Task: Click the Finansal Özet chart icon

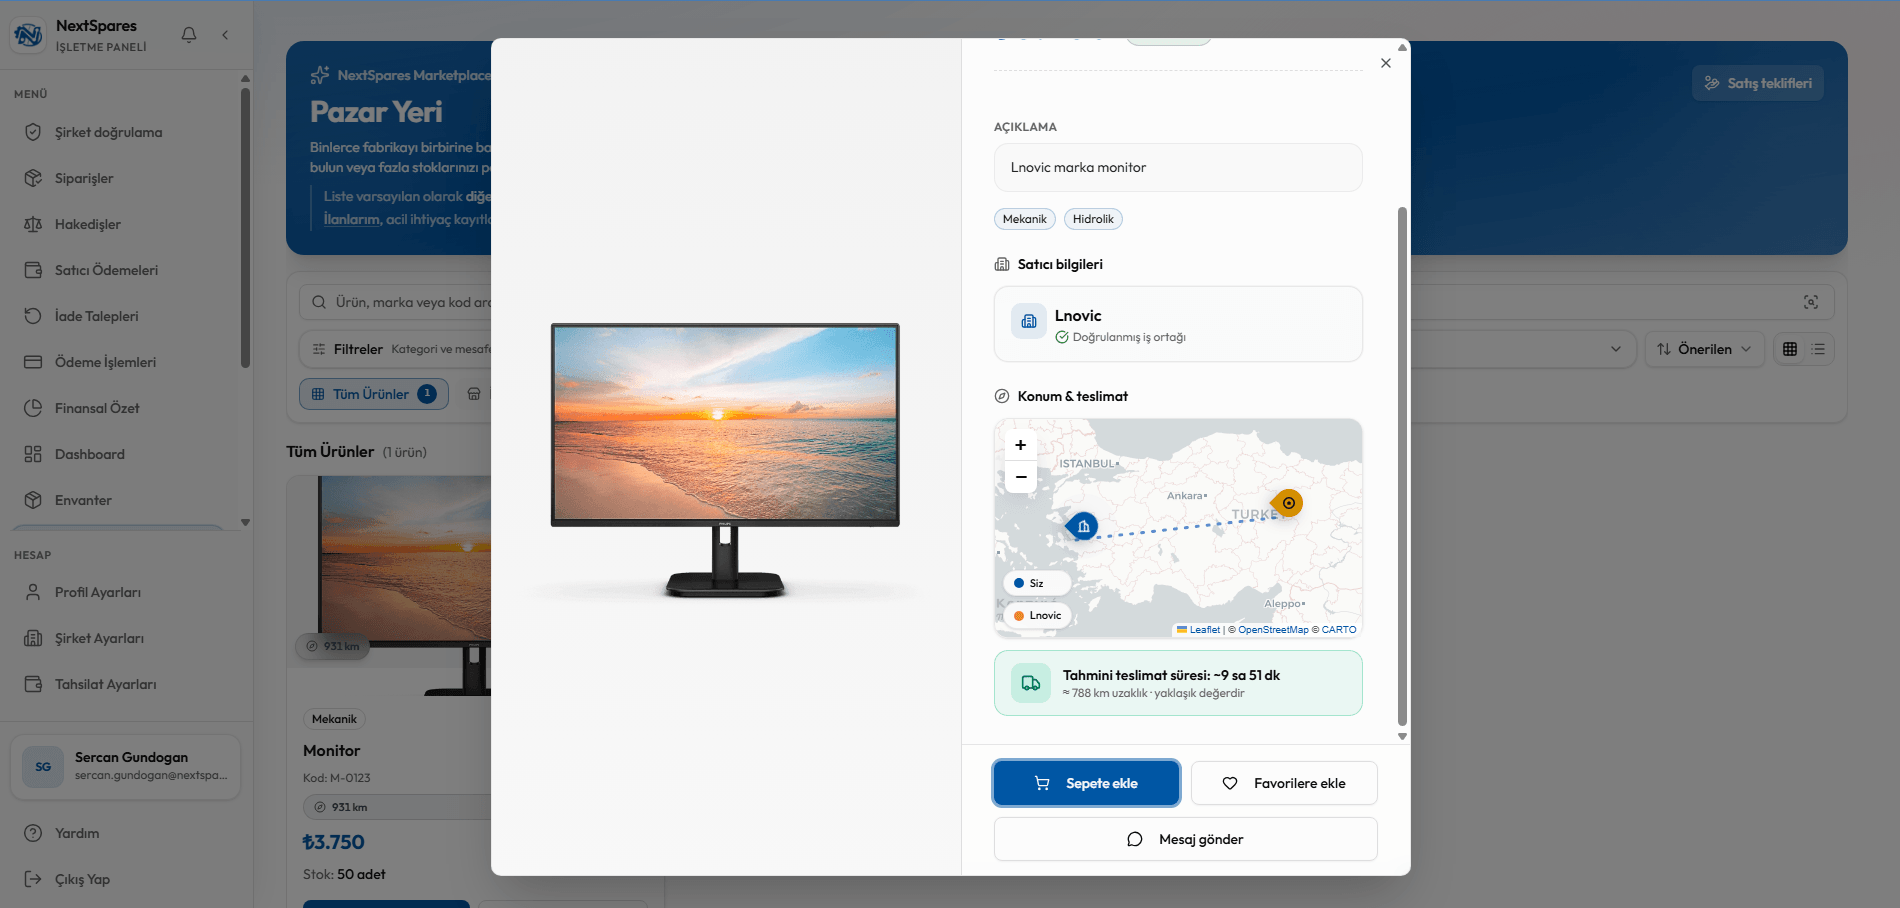Action: click(x=33, y=408)
